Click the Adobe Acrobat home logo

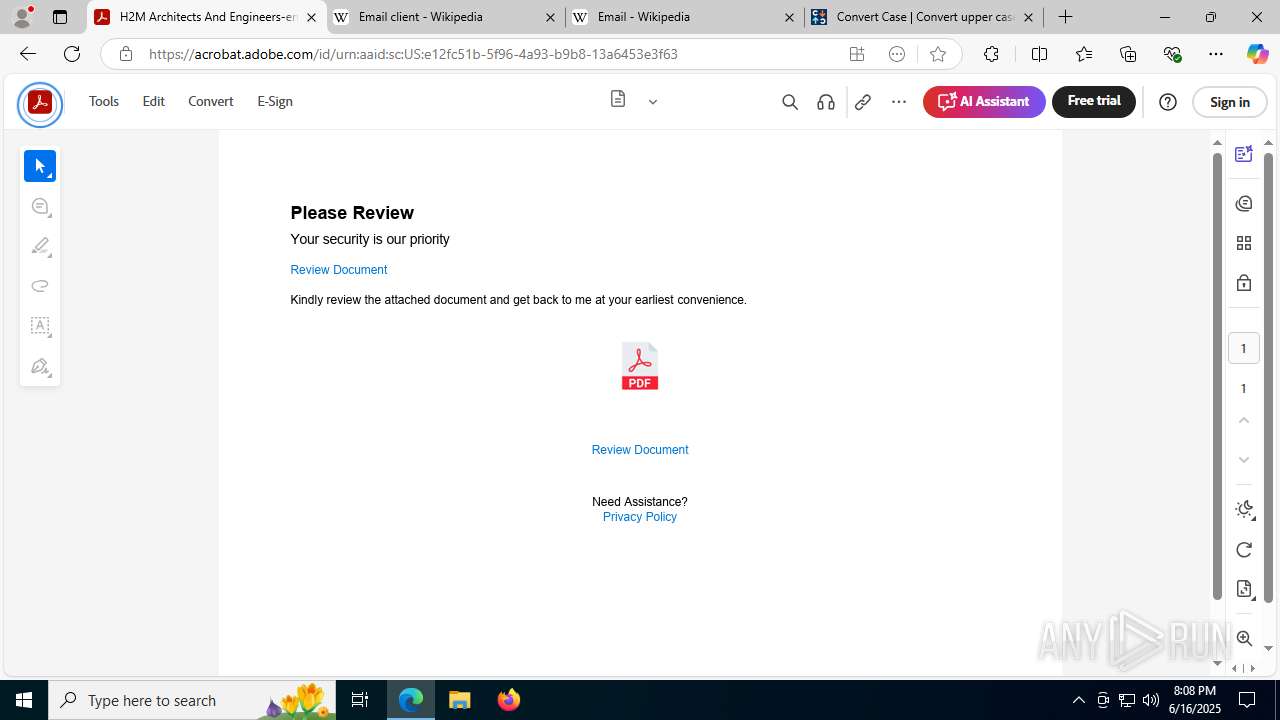tap(40, 104)
